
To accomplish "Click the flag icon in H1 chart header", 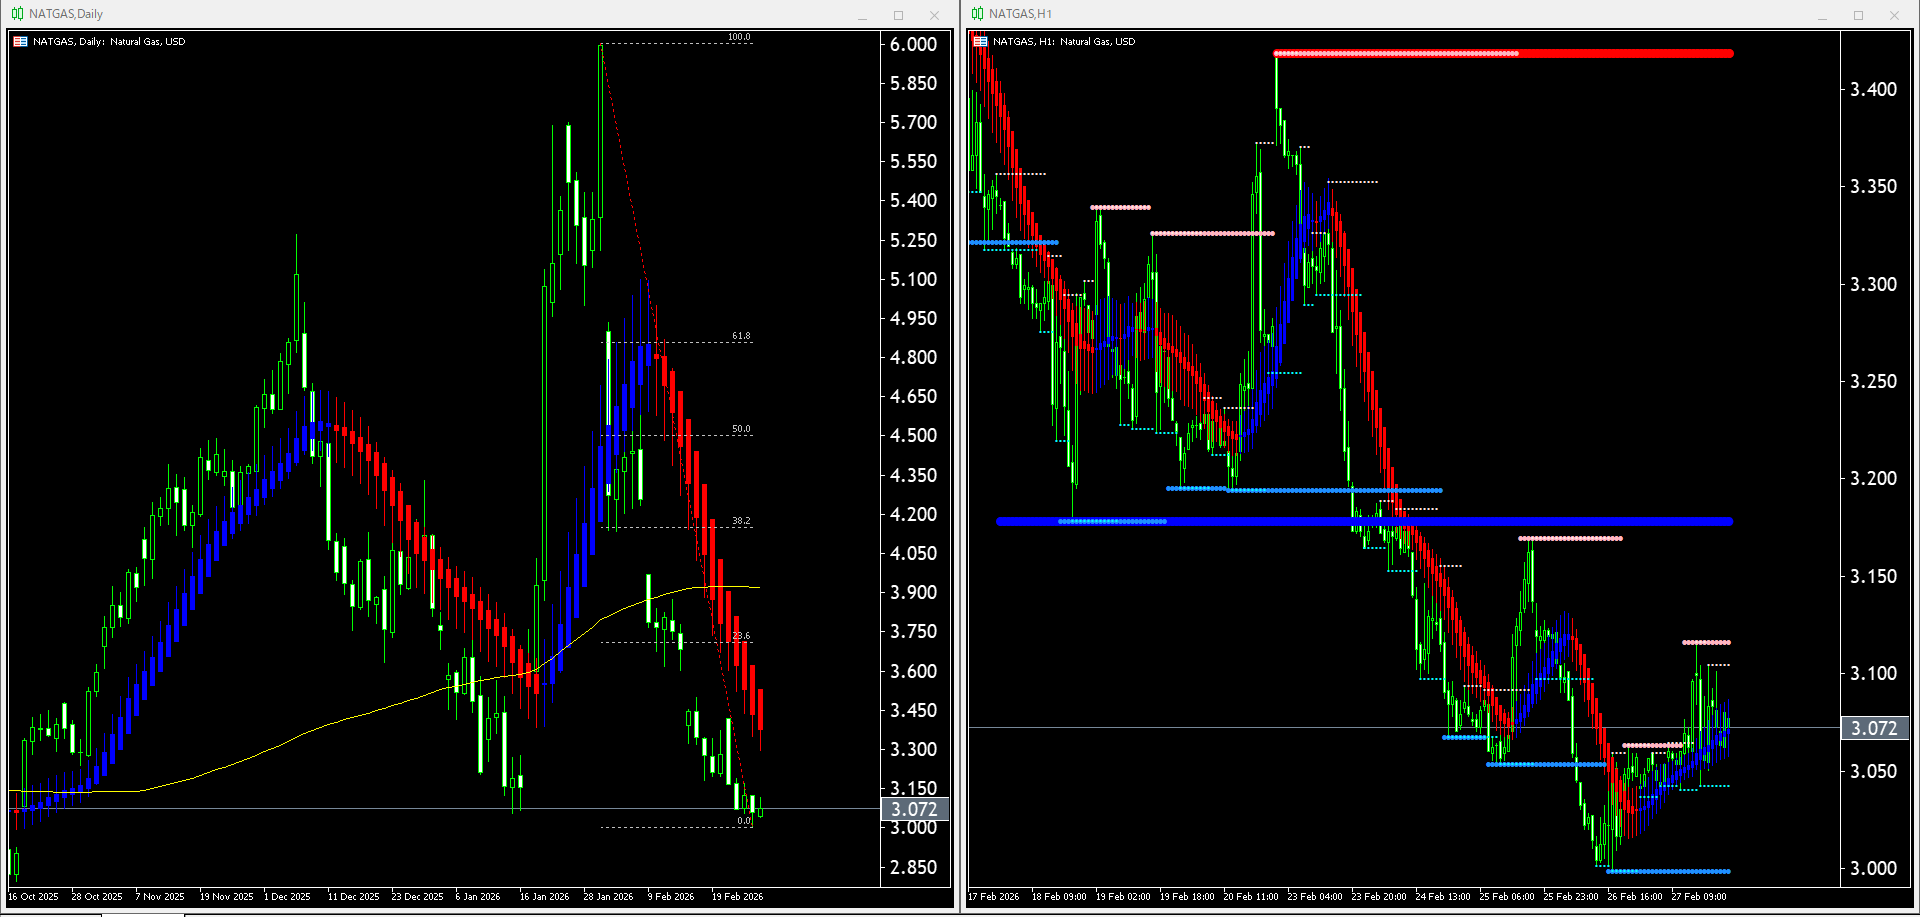I will 980,42.
